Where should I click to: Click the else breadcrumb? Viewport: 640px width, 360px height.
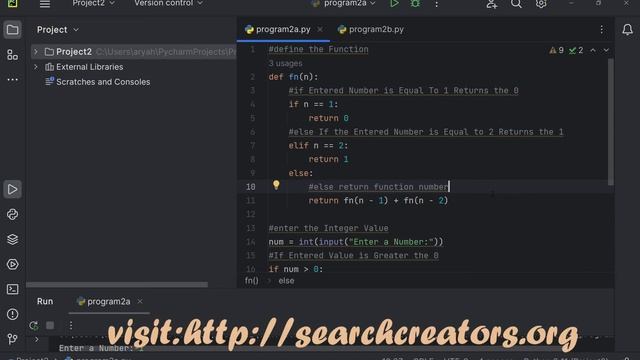[x=286, y=281]
